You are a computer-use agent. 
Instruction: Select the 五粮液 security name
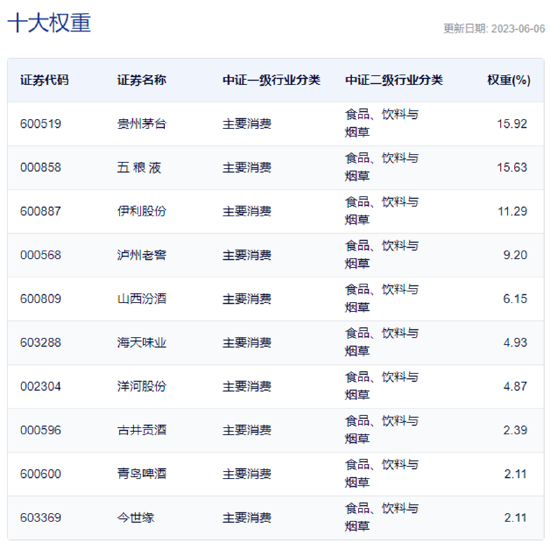139,168
